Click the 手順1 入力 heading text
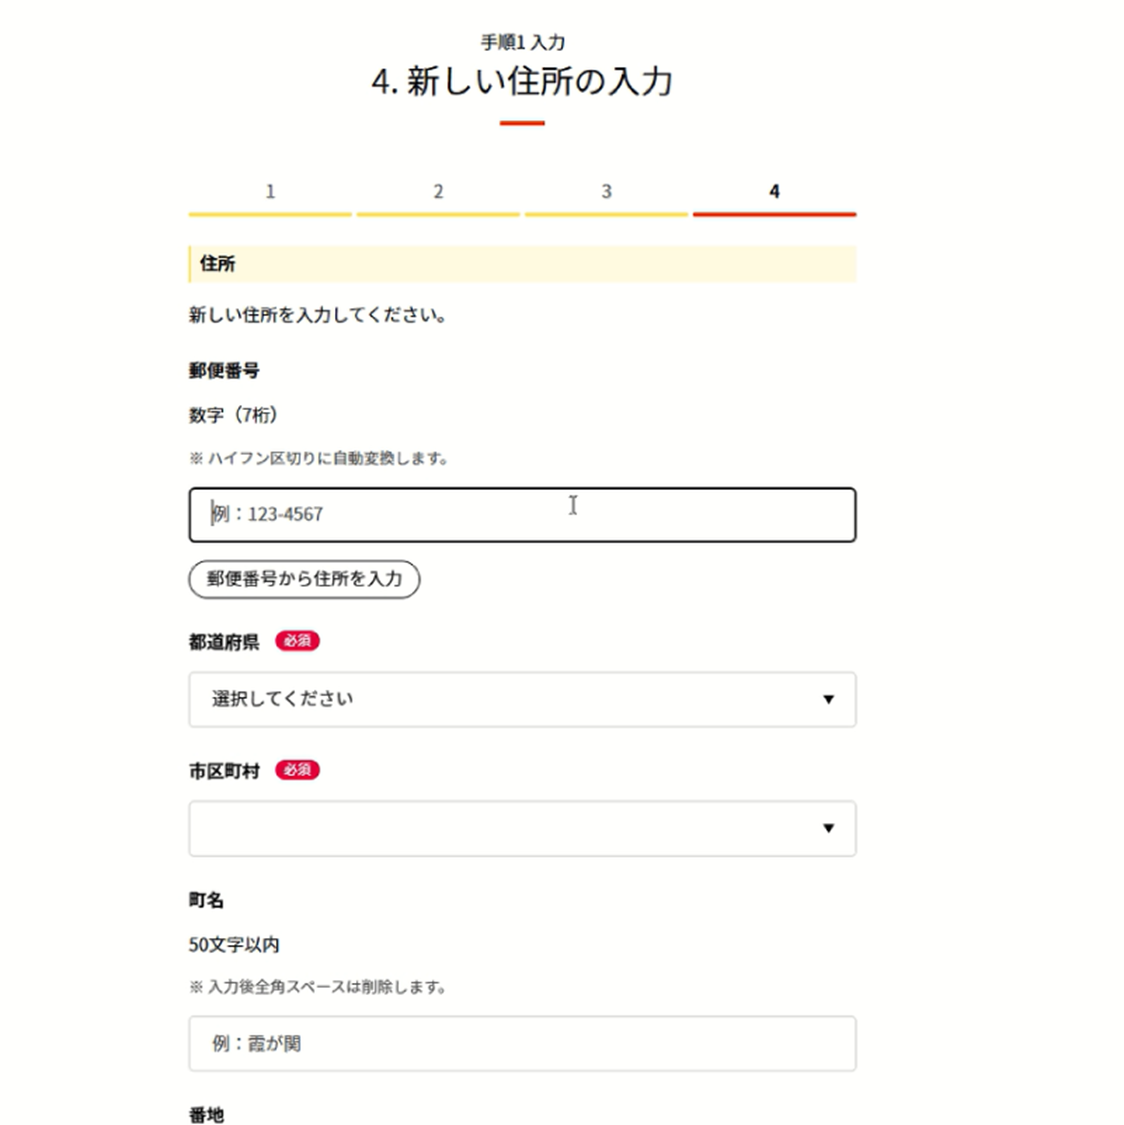Screen dimensions: 1124x1125 click(x=522, y=42)
